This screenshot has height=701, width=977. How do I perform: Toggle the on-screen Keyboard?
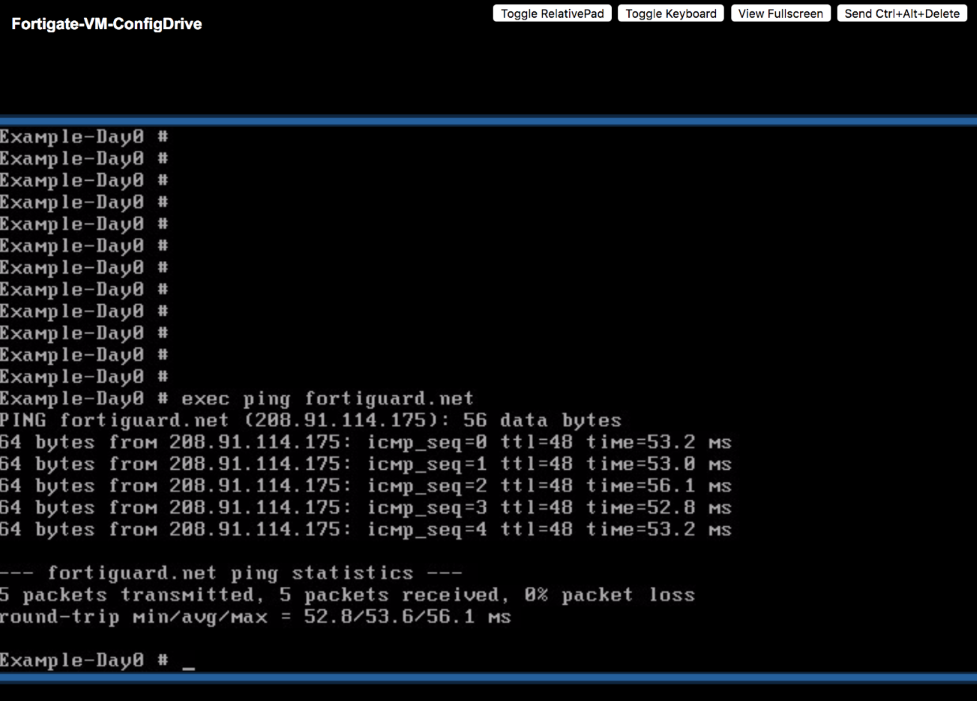[x=670, y=13]
